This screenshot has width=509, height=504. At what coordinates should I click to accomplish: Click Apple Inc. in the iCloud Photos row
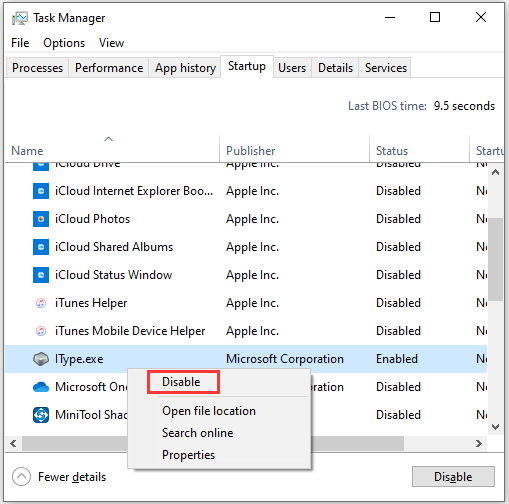point(252,219)
